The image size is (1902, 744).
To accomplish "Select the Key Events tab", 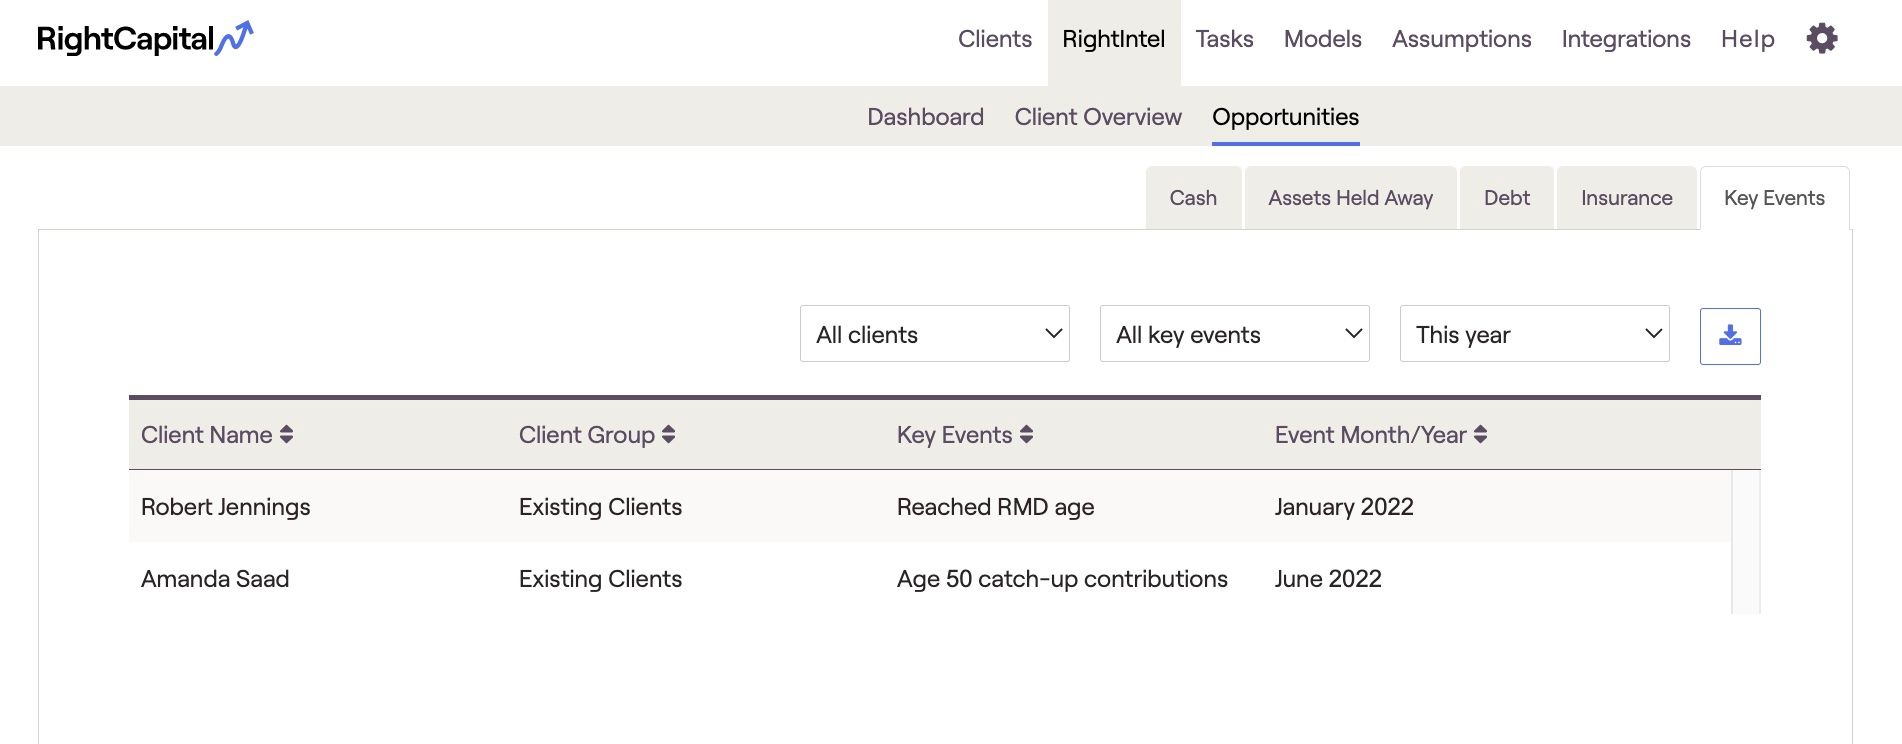I will (1775, 198).
